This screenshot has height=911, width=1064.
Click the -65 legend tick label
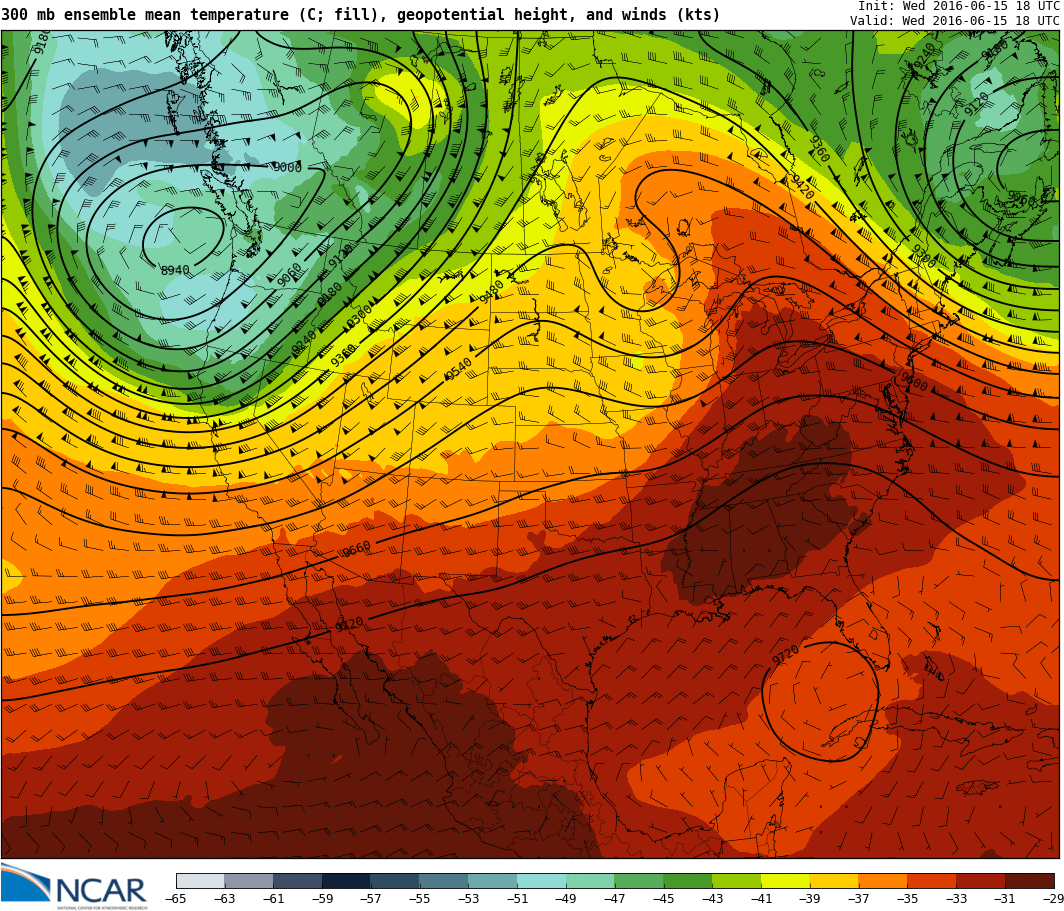(x=176, y=899)
